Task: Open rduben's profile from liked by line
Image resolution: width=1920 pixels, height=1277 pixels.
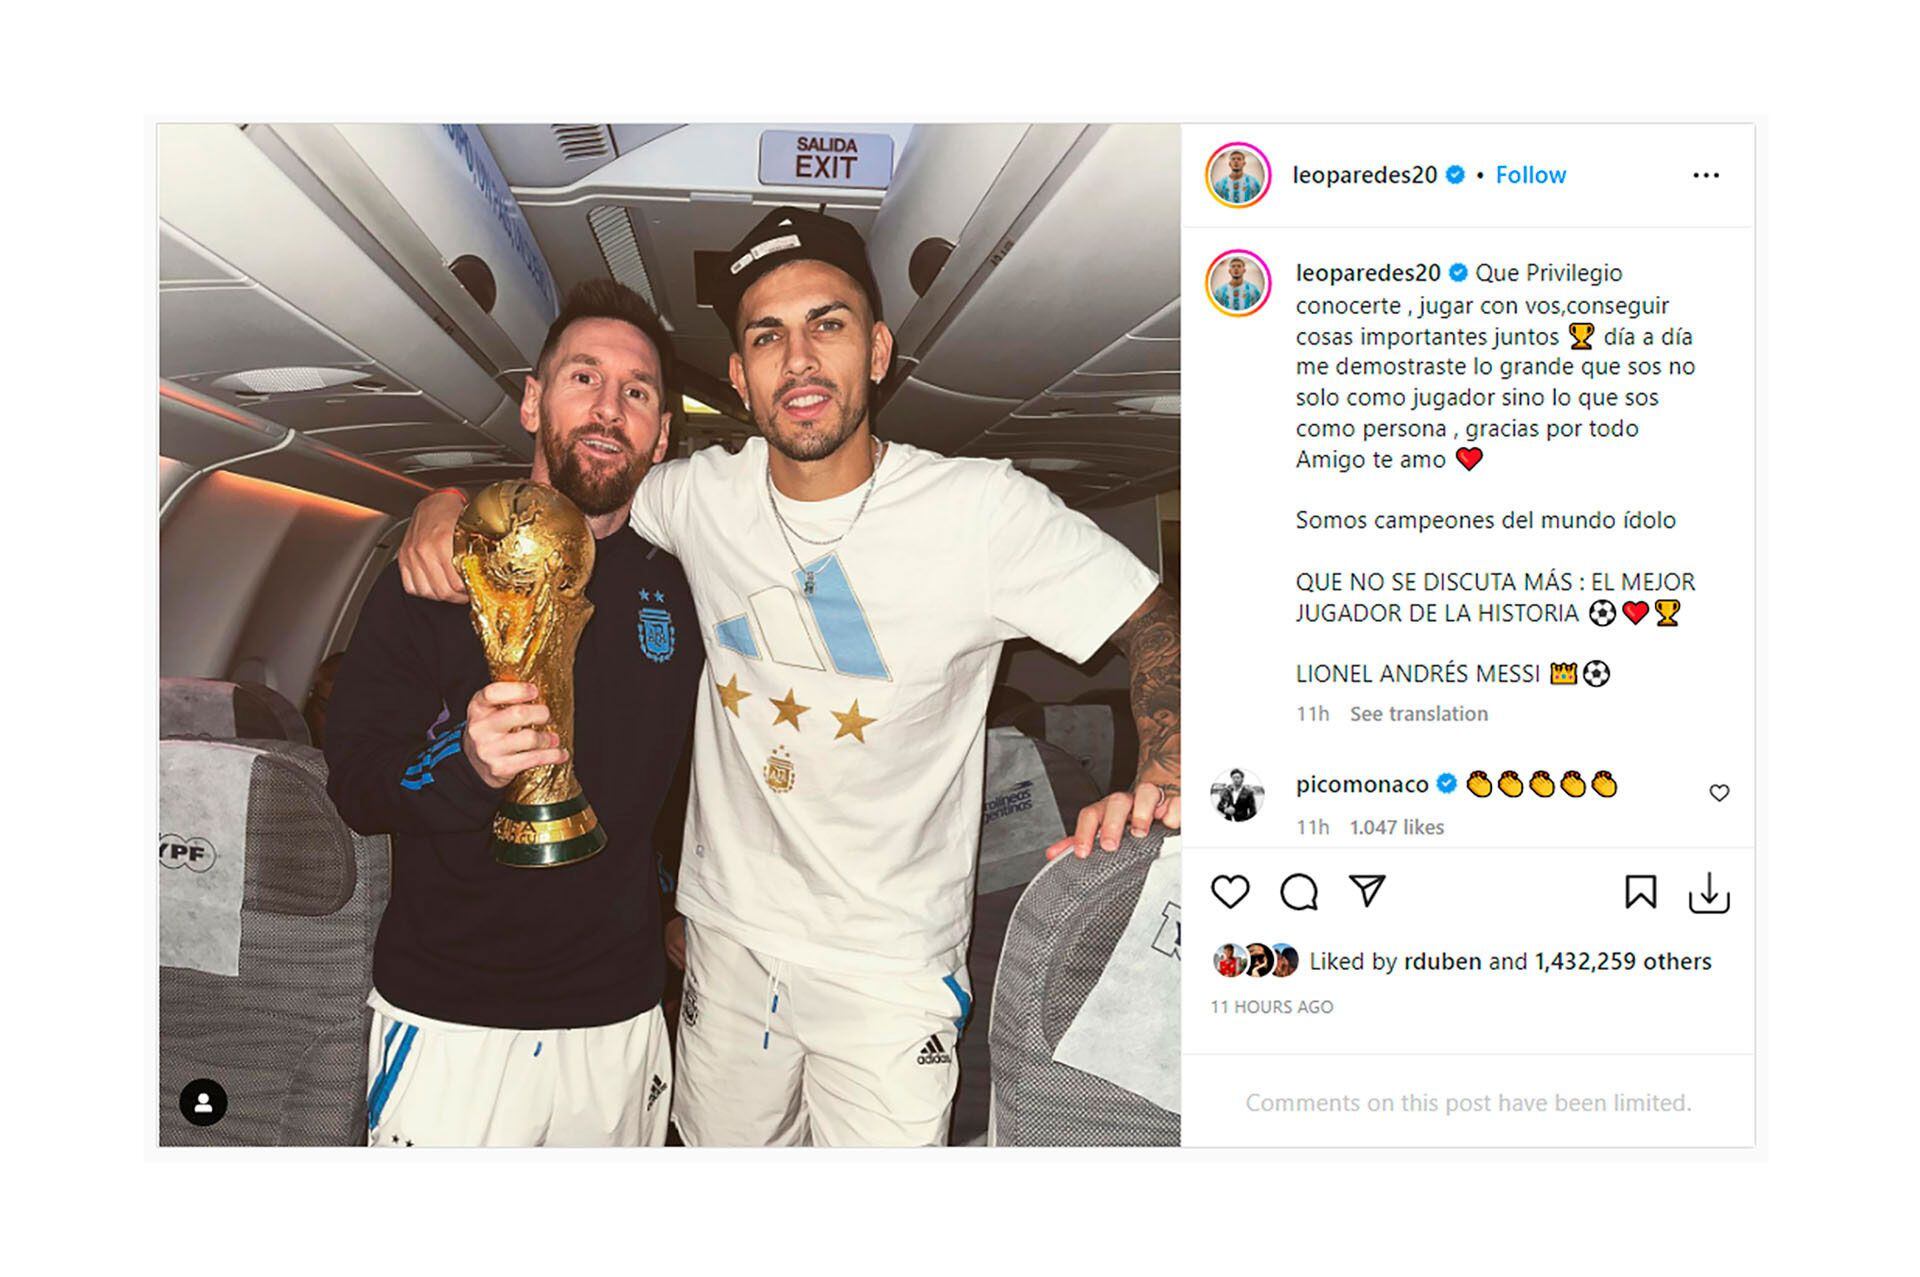Action: pos(1442,961)
